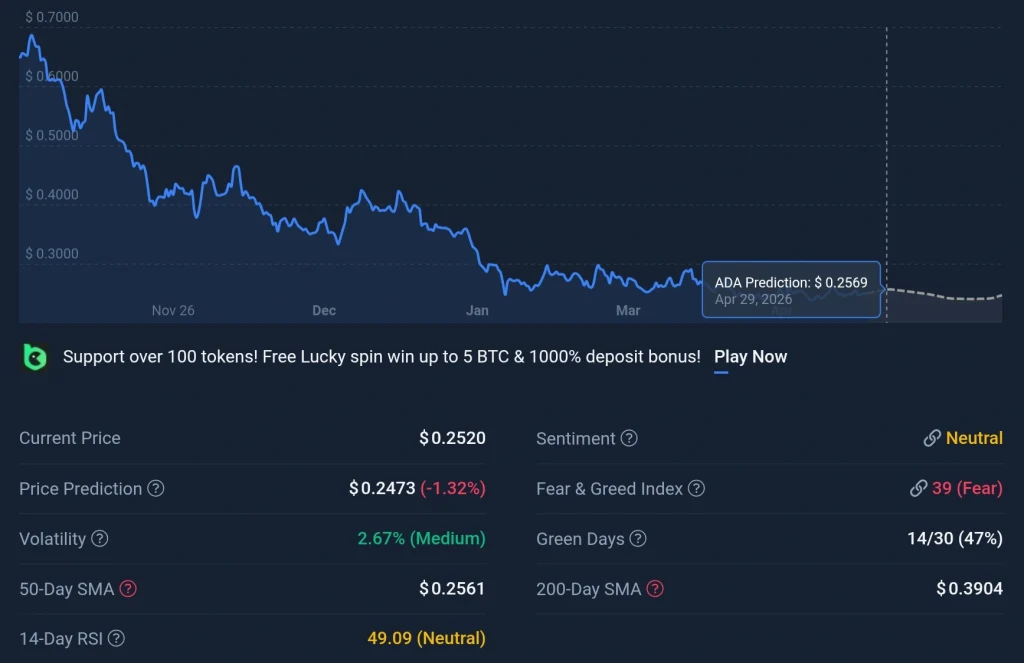The image size is (1024, 663).
Task: Open the 50-Day SMA red help icon
Action: [128, 589]
